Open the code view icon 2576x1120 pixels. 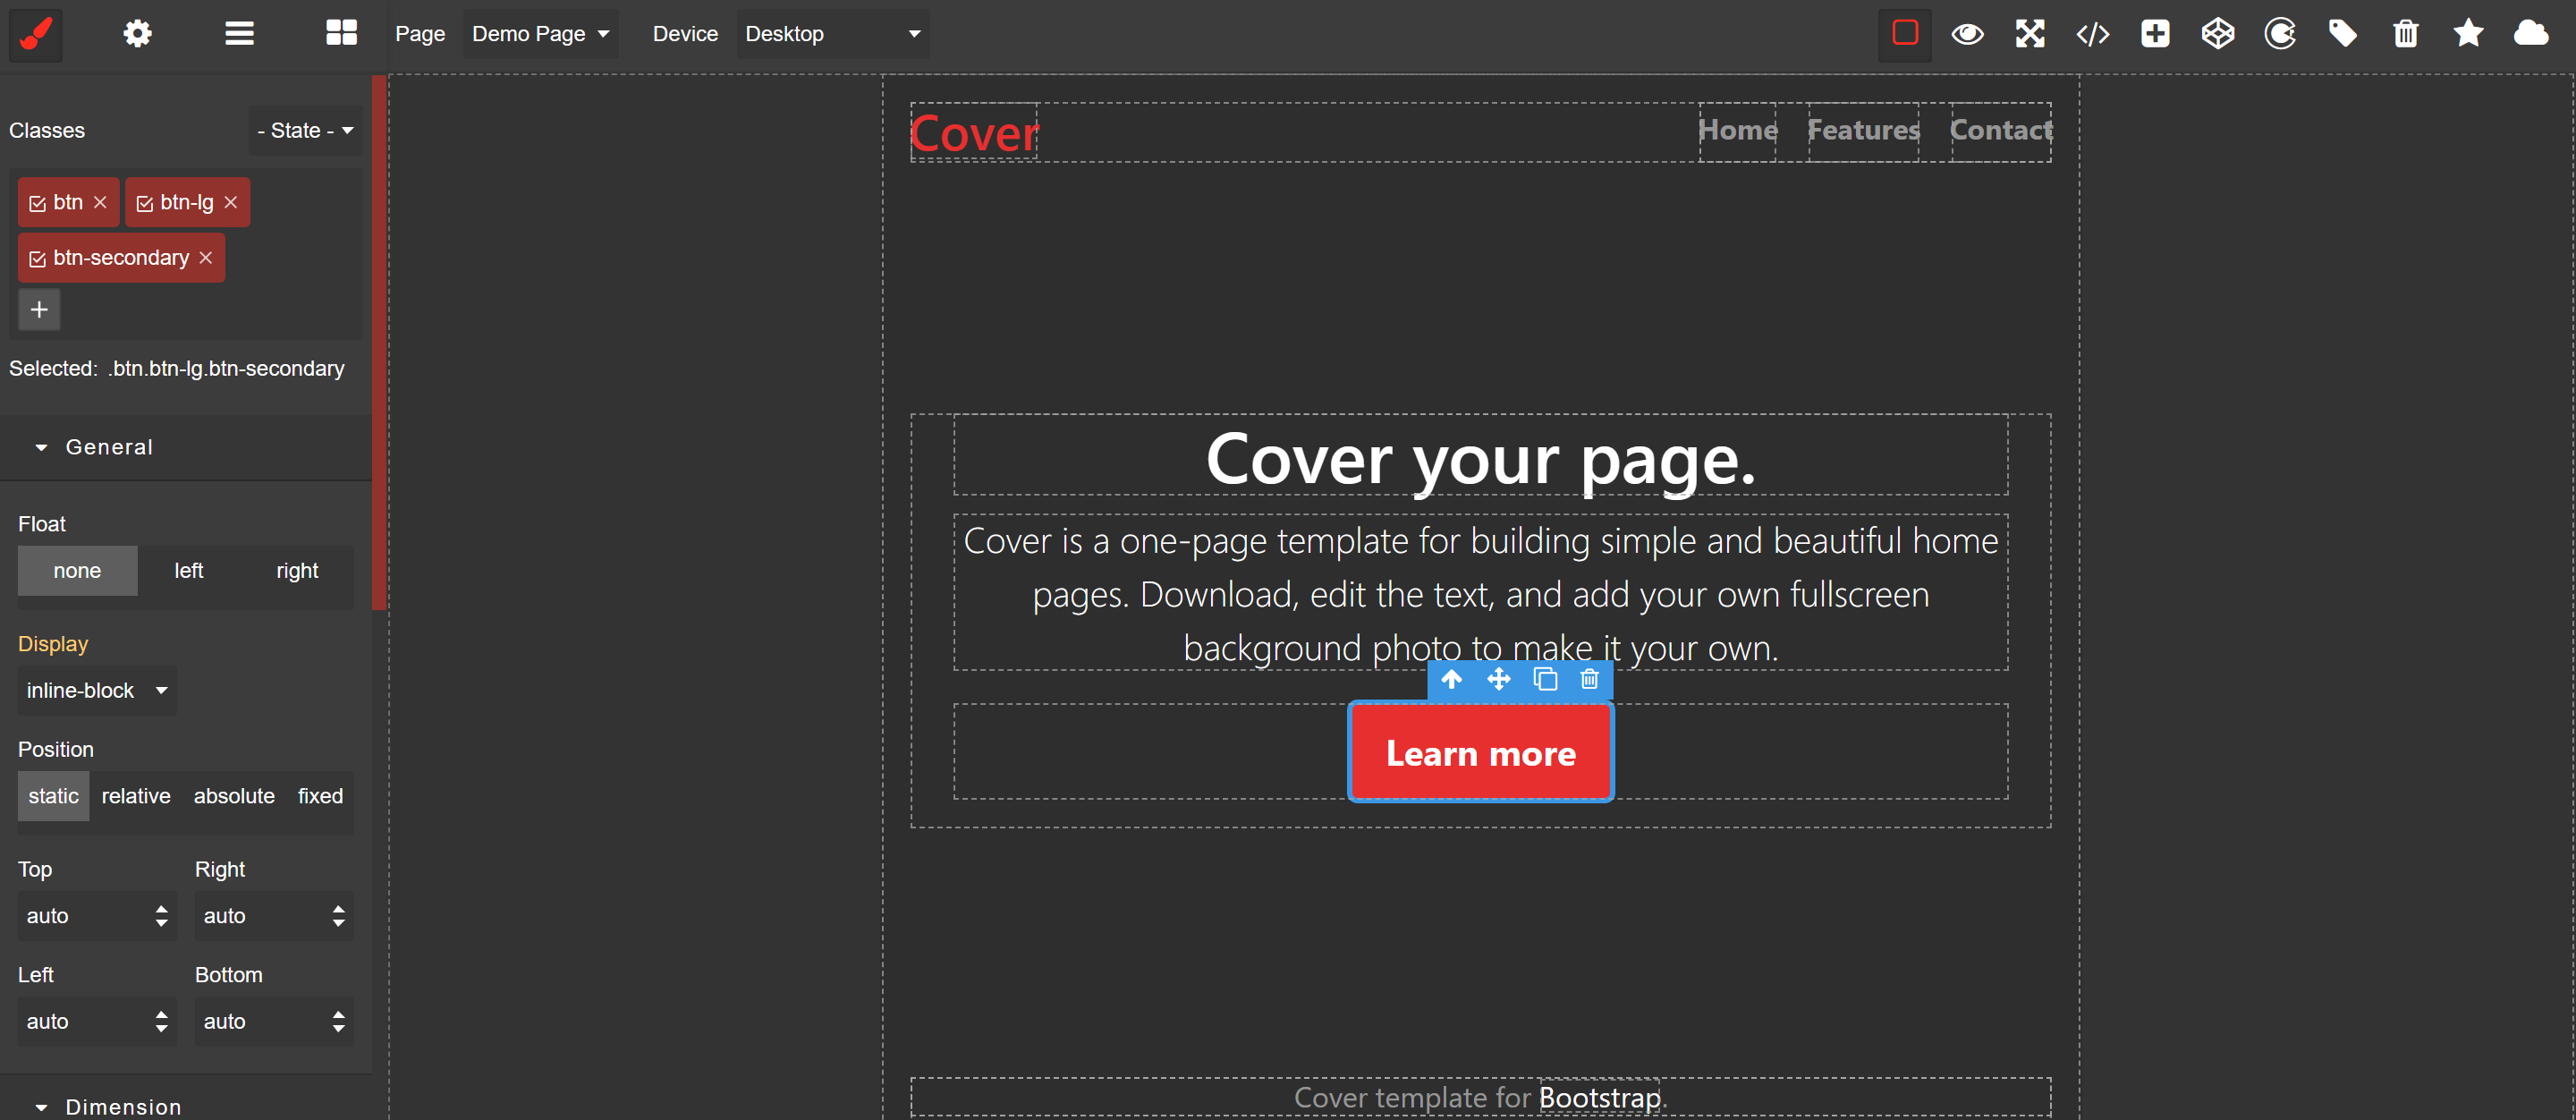2092,34
